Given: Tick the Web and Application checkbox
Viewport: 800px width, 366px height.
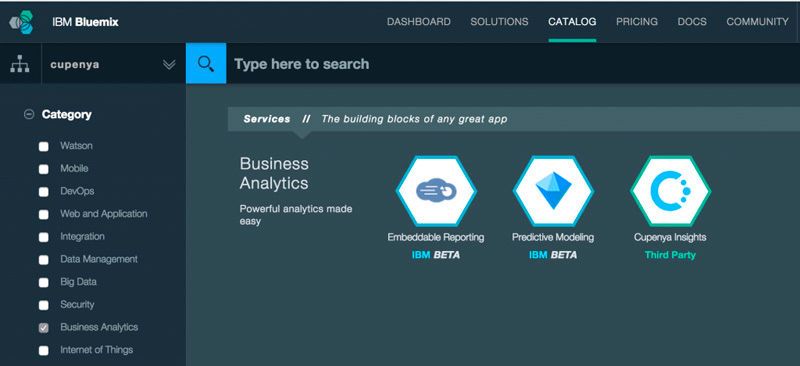Looking at the screenshot, I should (44, 214).
